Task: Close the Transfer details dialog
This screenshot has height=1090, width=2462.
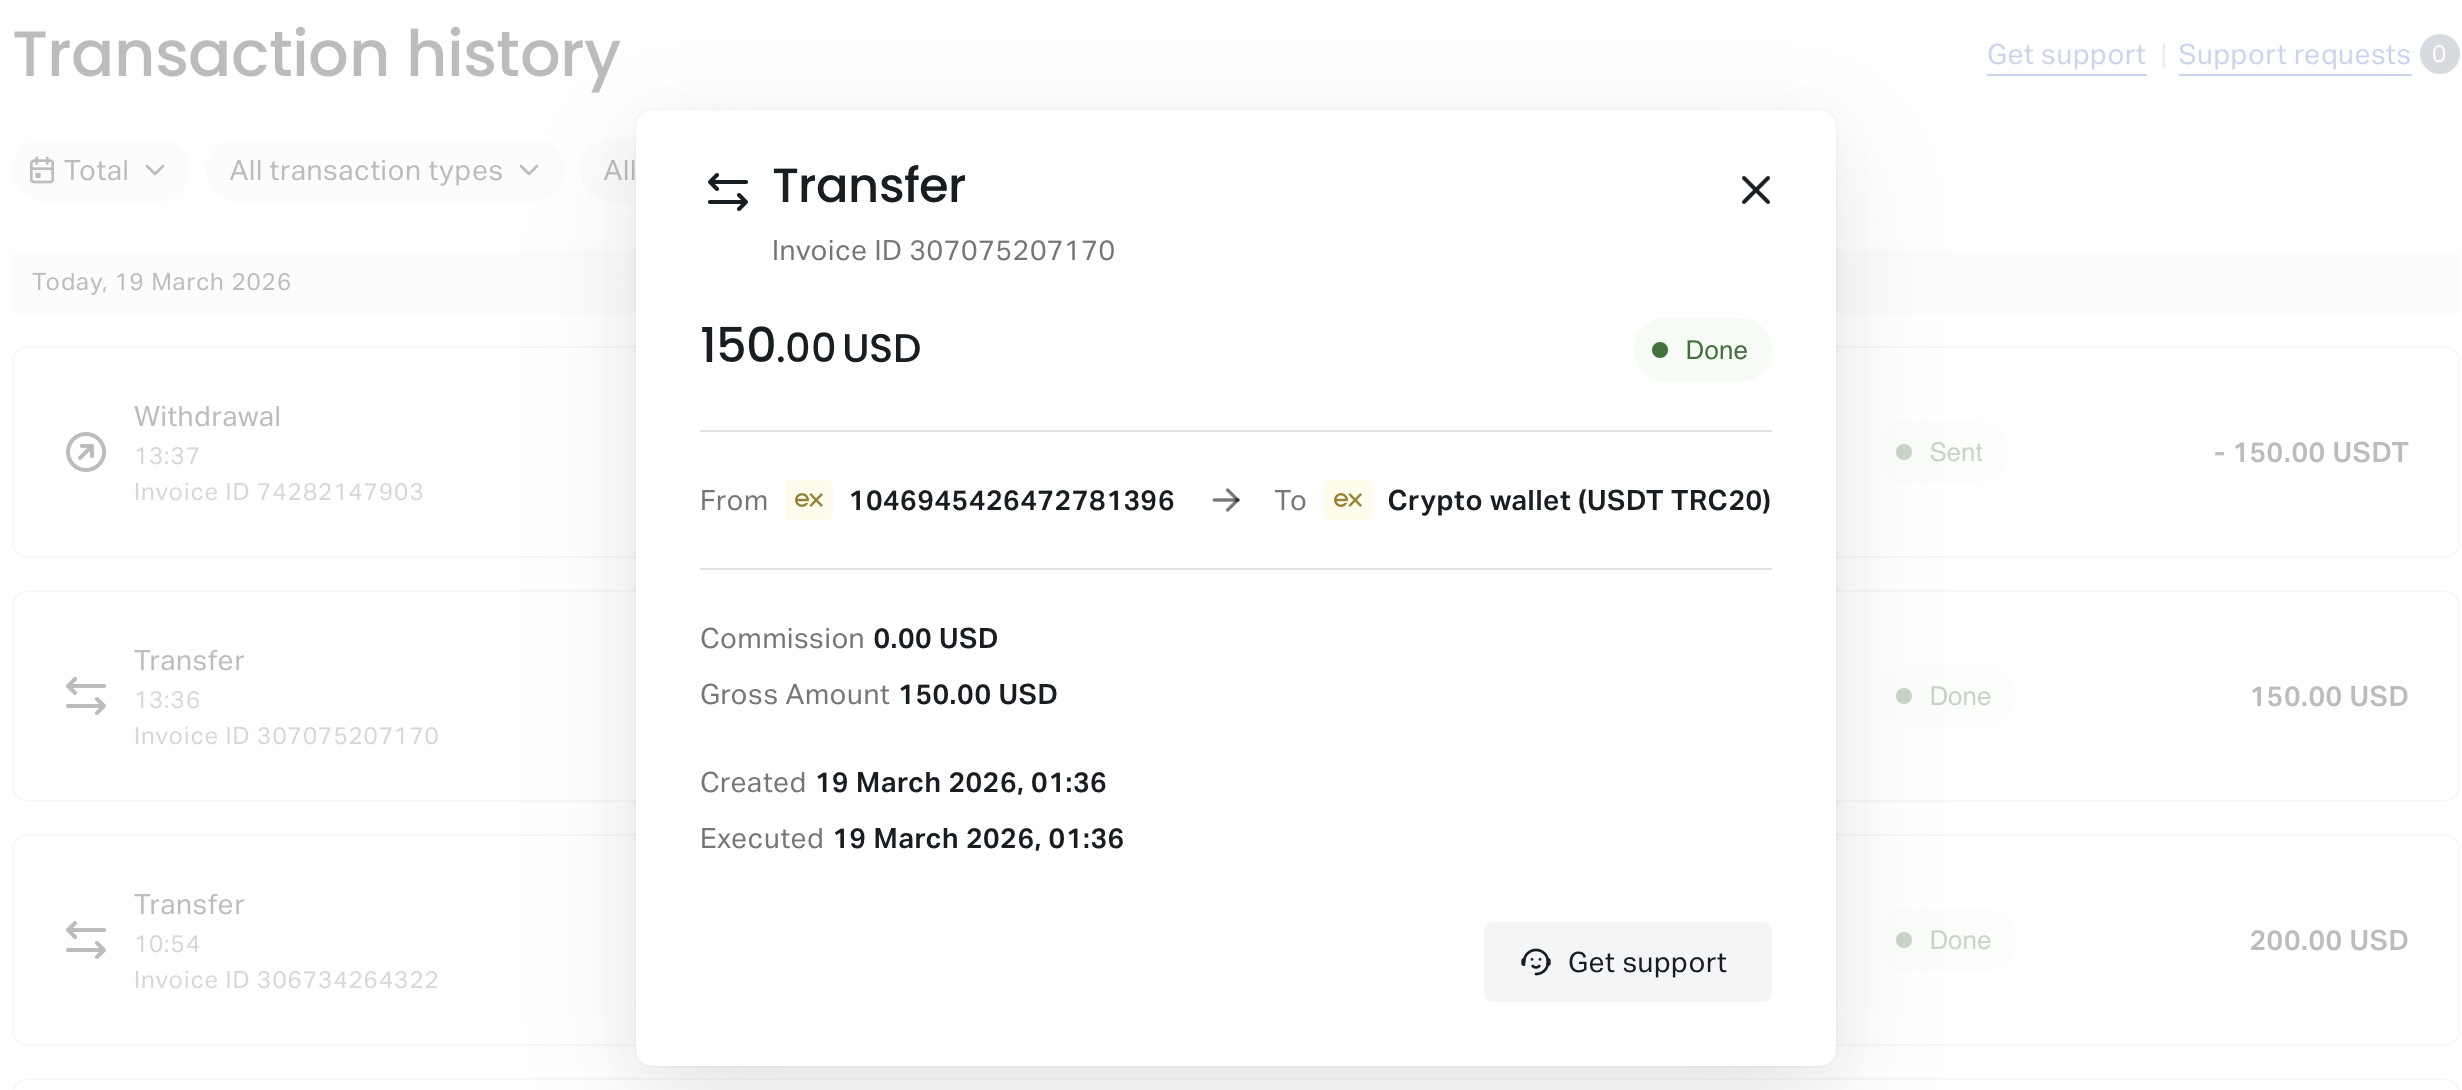Action: tap(1756, 190)
